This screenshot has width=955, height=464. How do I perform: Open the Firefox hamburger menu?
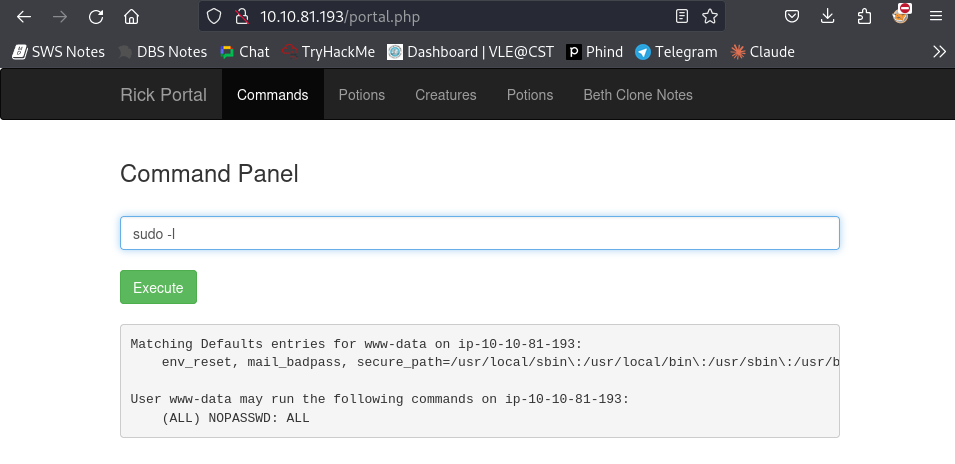pos(936,16)
